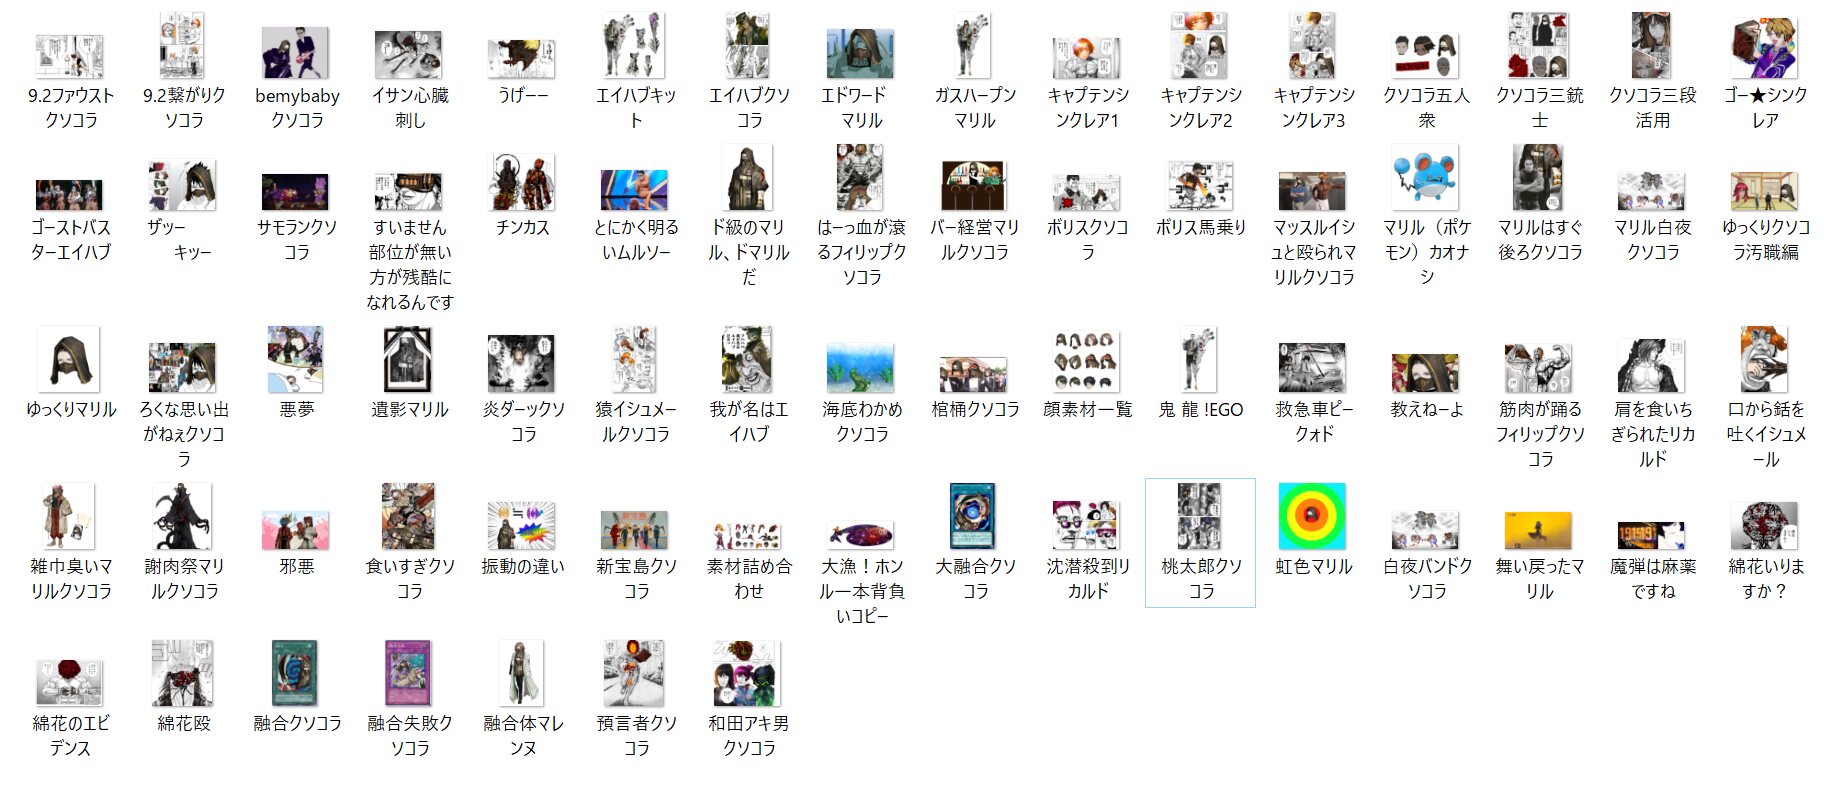Screen dimensions: 1824x802
Task: Select the 海底わかめクソコラ underwater image
Action: (x=861, y=367)
